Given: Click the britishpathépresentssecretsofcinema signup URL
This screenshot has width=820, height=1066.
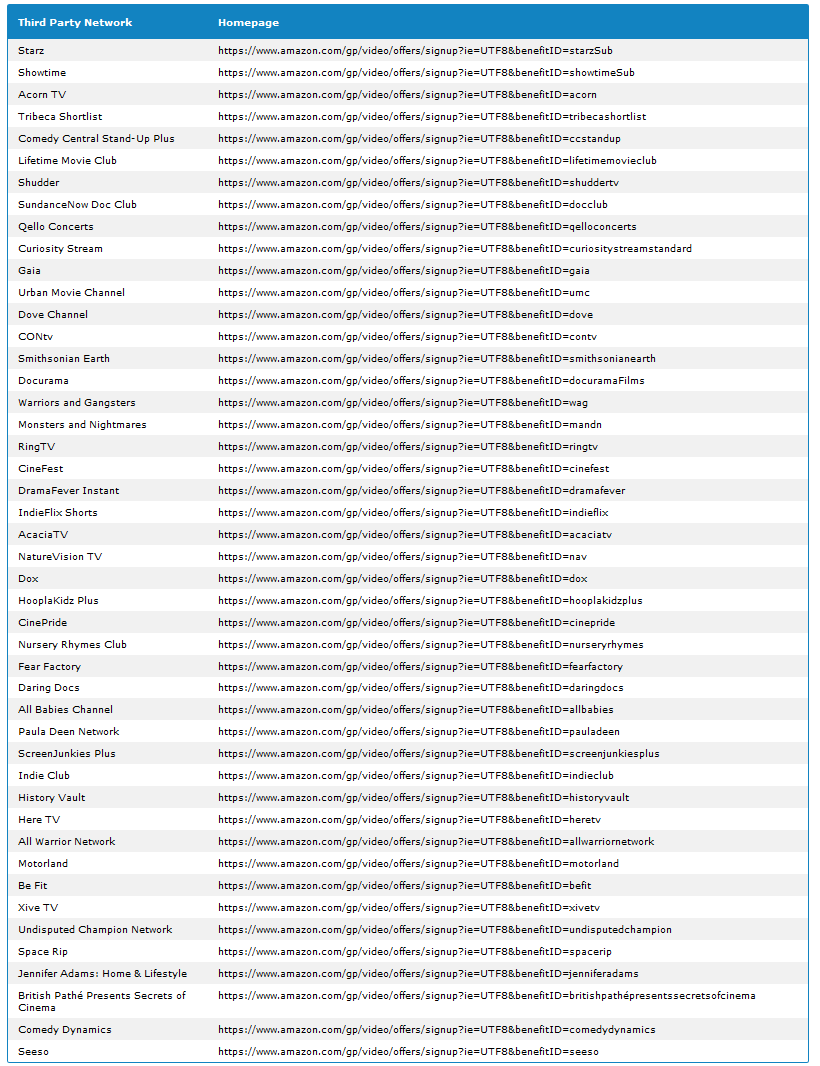Looking at the screenshot, I should pyautogui.click(x=487, y=995).
